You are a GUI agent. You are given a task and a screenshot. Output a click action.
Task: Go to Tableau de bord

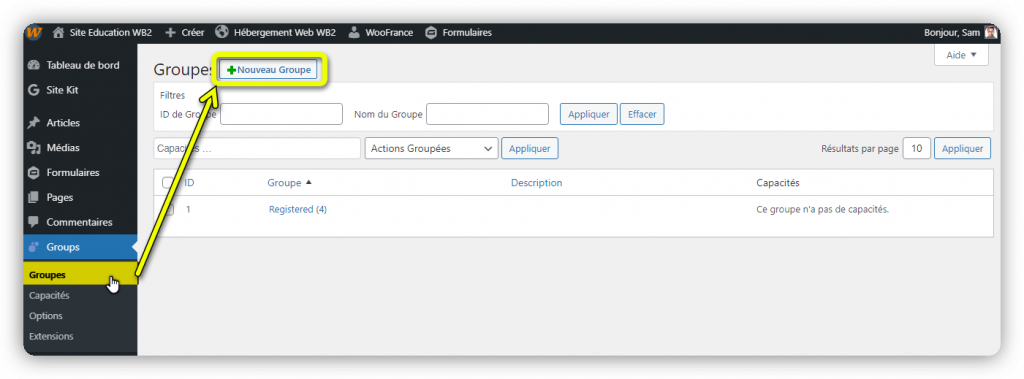pos(83,65)
